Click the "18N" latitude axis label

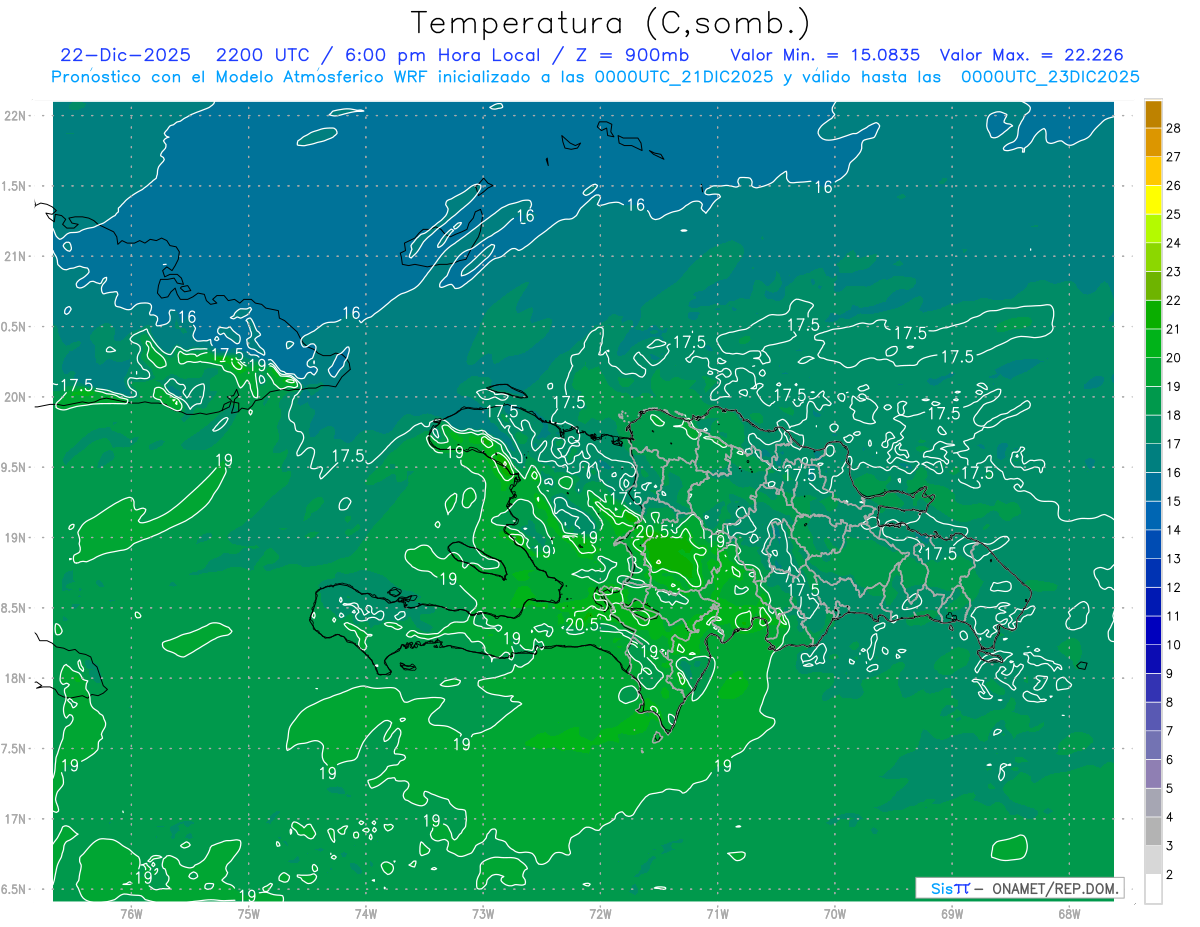pos(15,679)
